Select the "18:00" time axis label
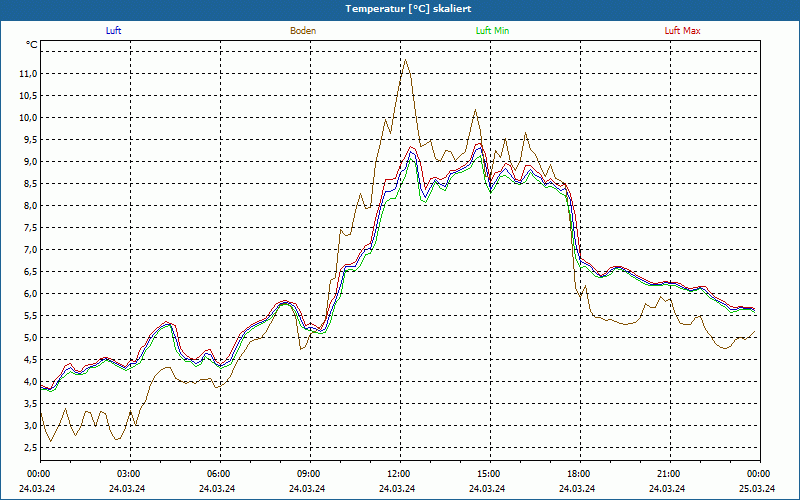The height and width of the screenshot is (500, 800). (x=581, y=473)
